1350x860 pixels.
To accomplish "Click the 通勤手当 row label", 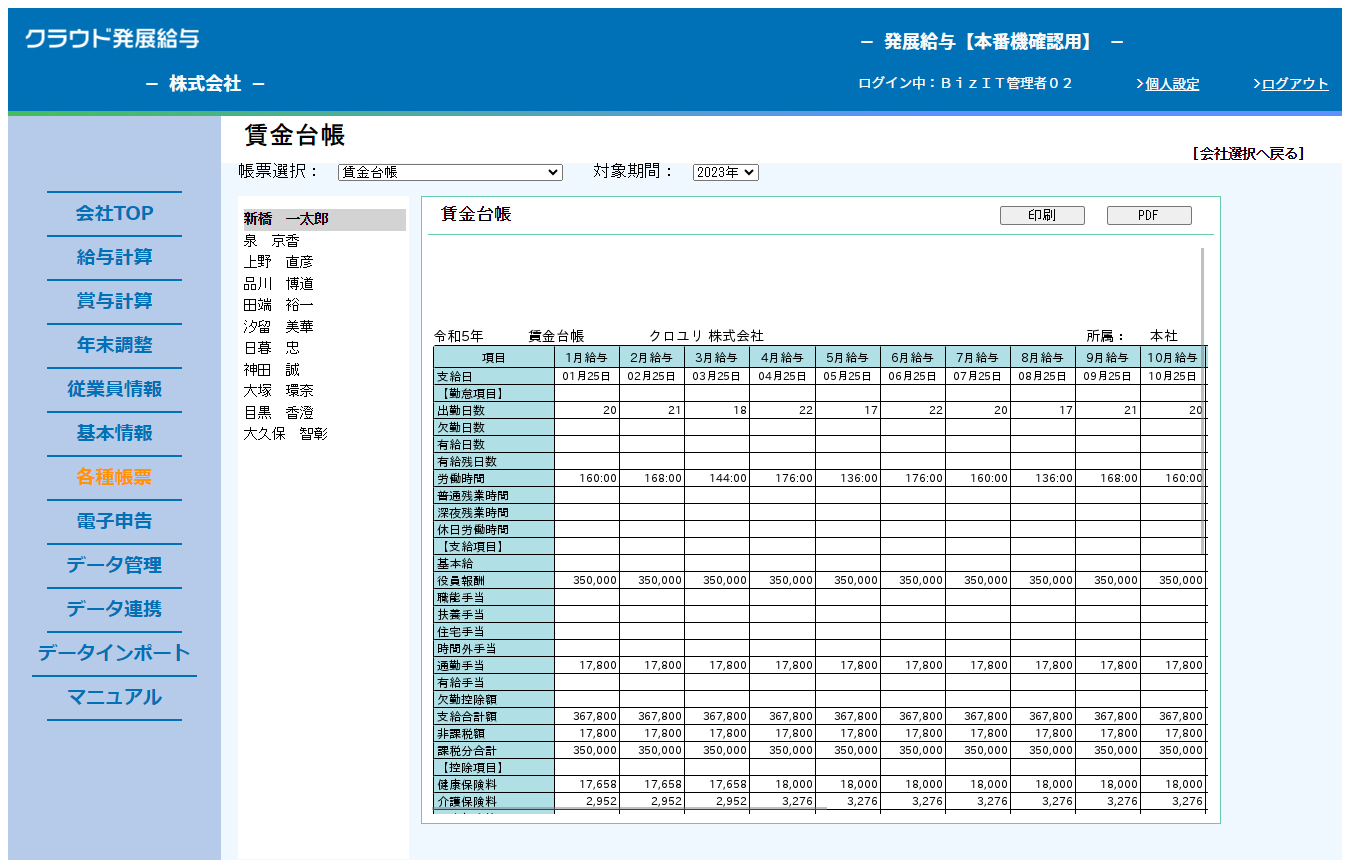I will [x=494, y=665].
